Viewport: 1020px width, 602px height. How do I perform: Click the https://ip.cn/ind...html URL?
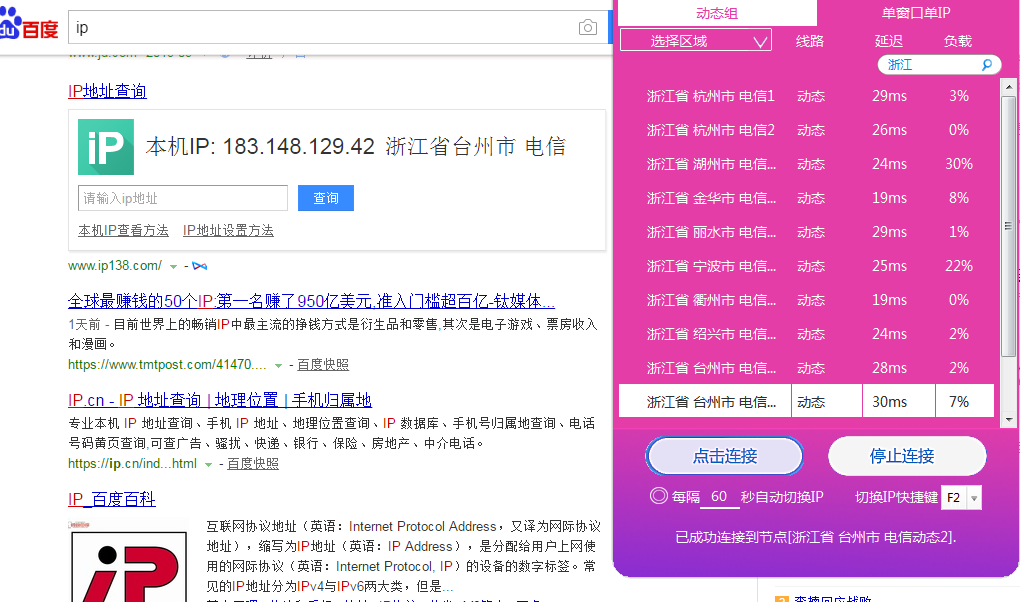[133, 464]
